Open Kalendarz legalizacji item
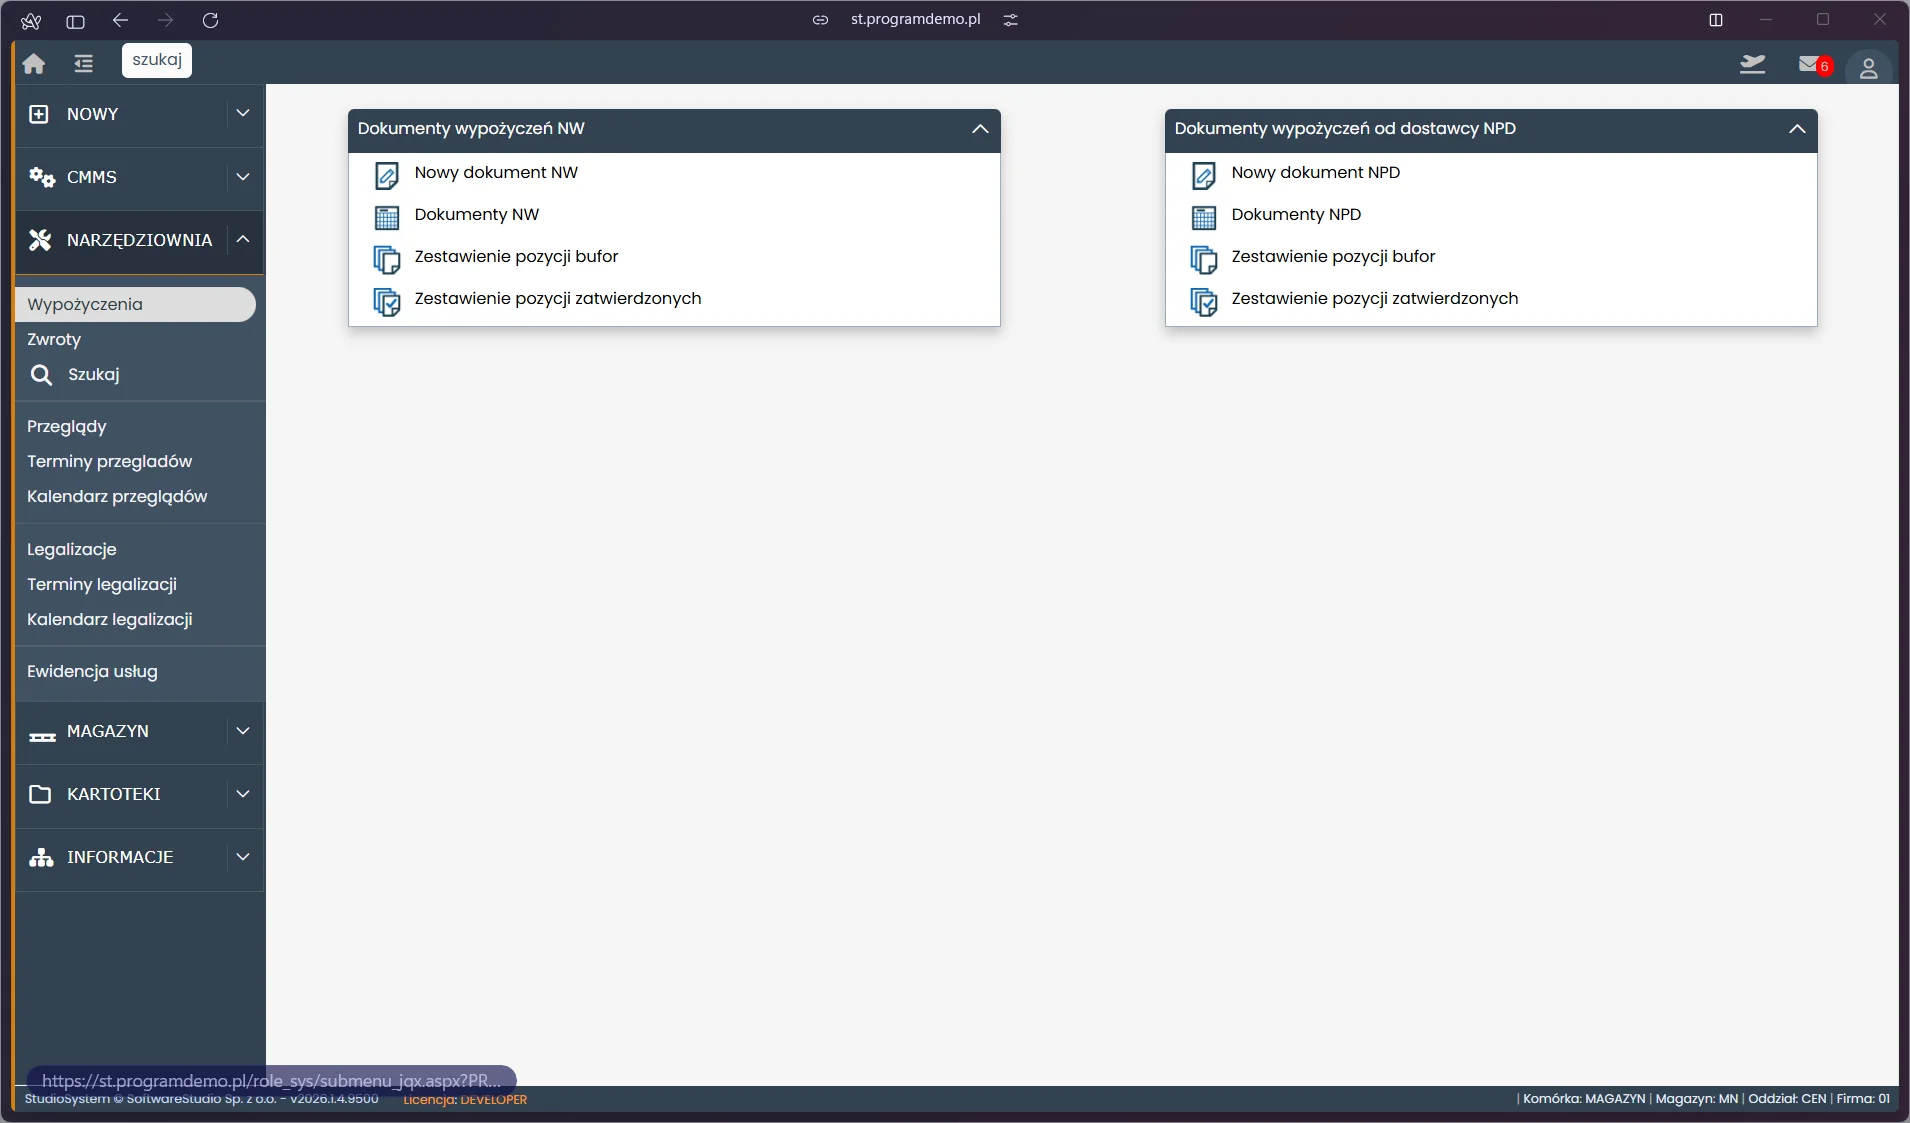The height and width of the screenshot is (1123, 1910). click(110, 620)
